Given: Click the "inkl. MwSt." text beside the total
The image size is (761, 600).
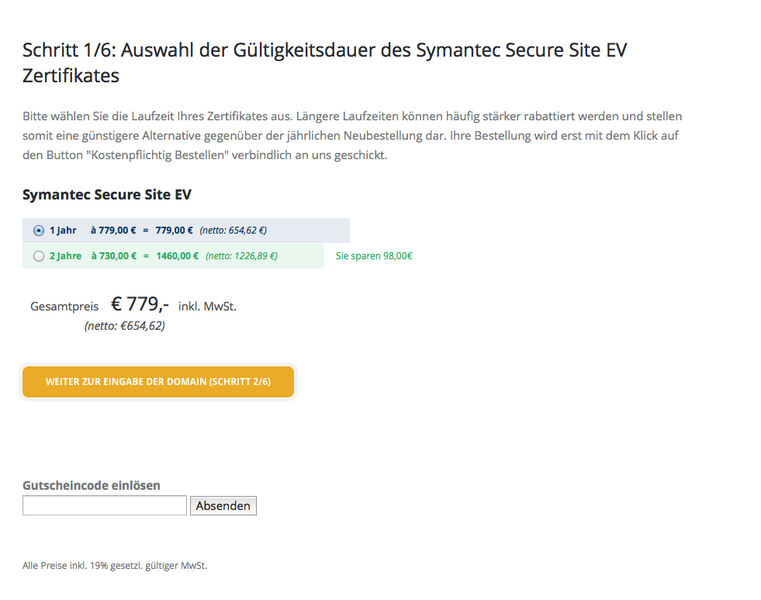Looking at the screenshot, I should (207, 306).
